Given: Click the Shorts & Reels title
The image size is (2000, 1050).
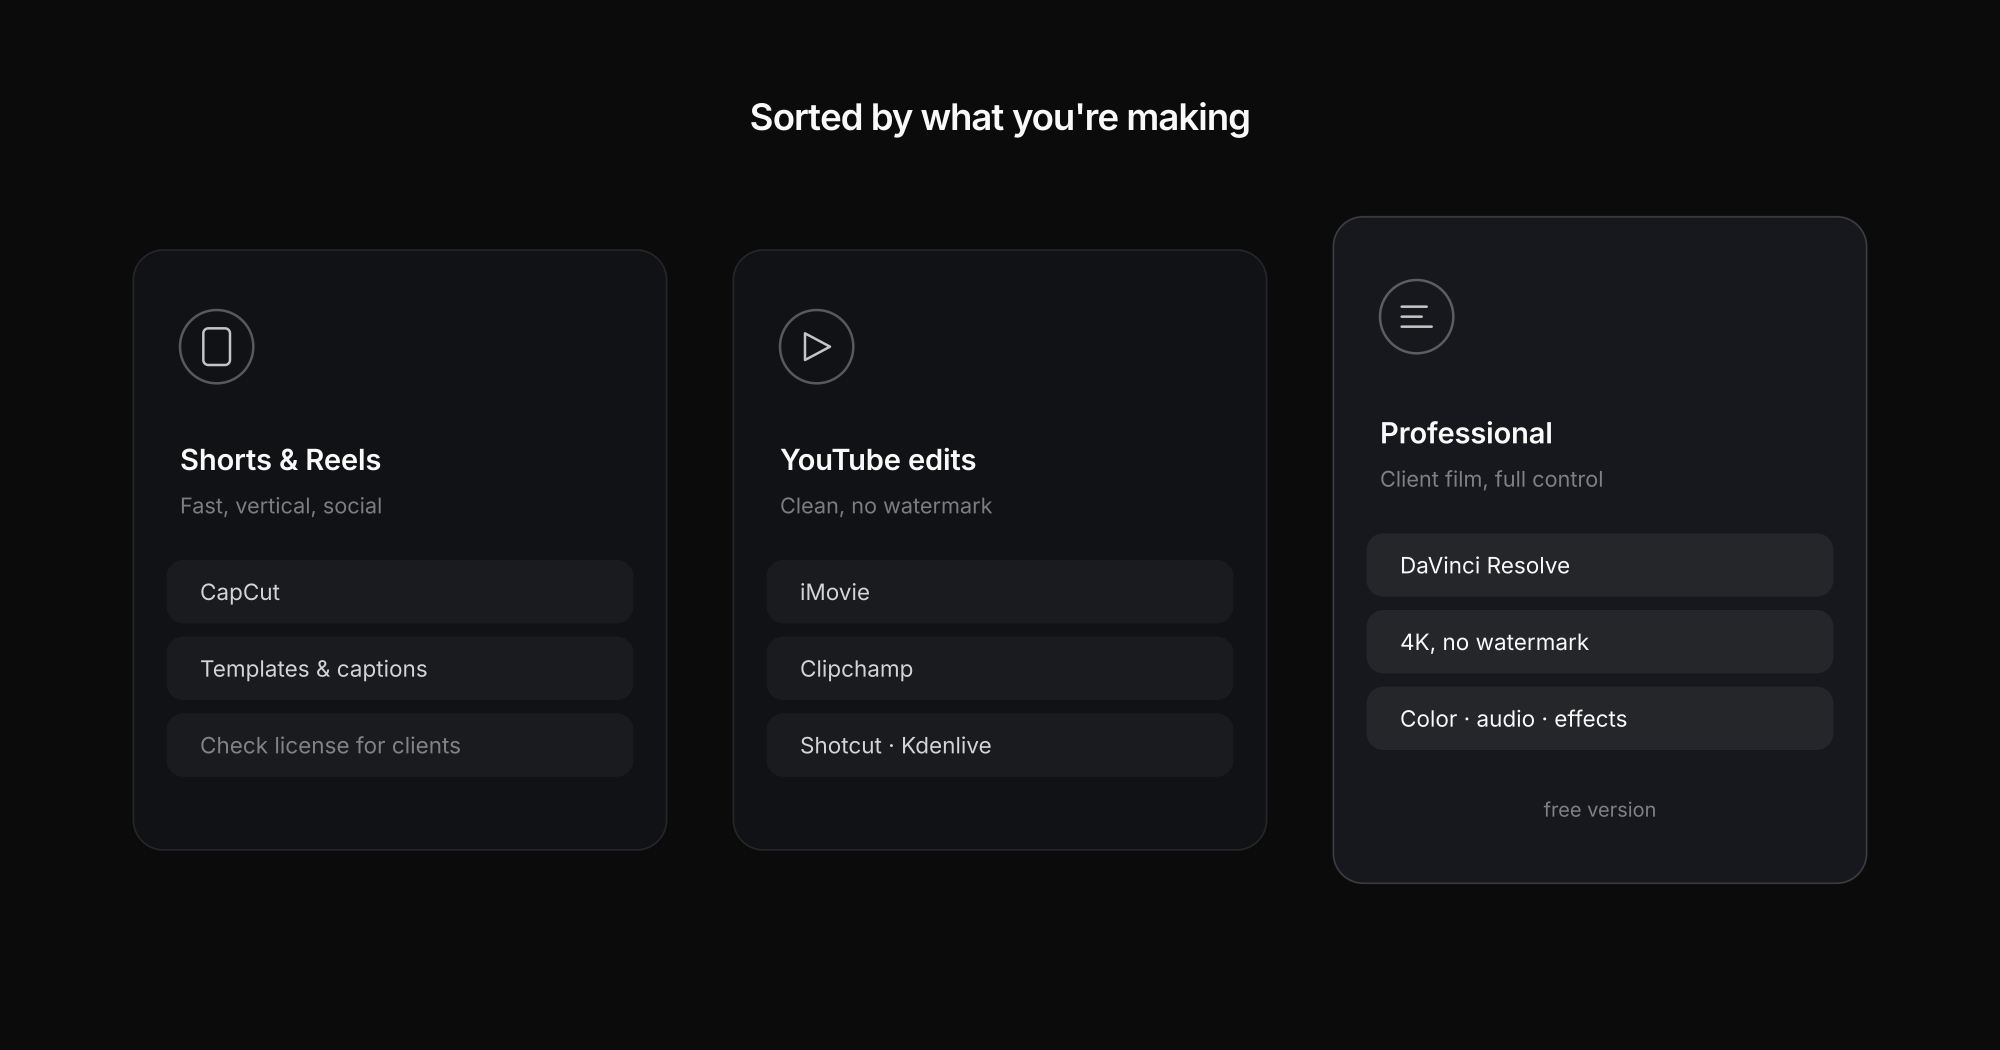Looking at the screenshot, I should [280, 460].
